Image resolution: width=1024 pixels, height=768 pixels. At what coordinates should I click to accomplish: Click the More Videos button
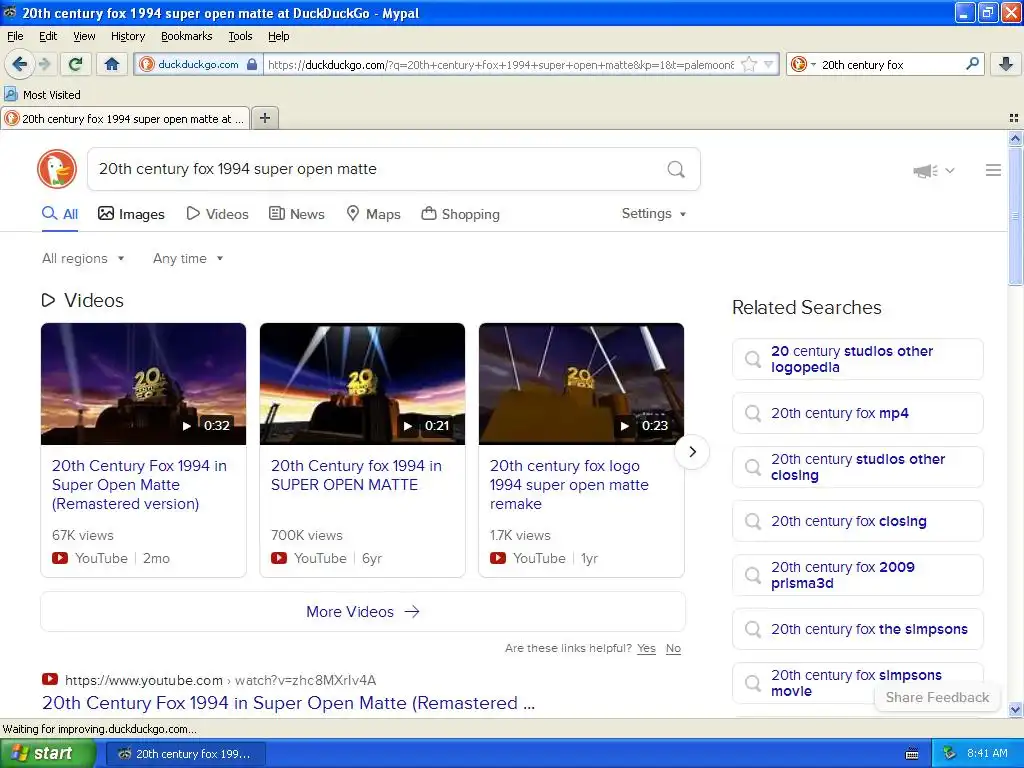pyautogui.click(x=363, y=612)
